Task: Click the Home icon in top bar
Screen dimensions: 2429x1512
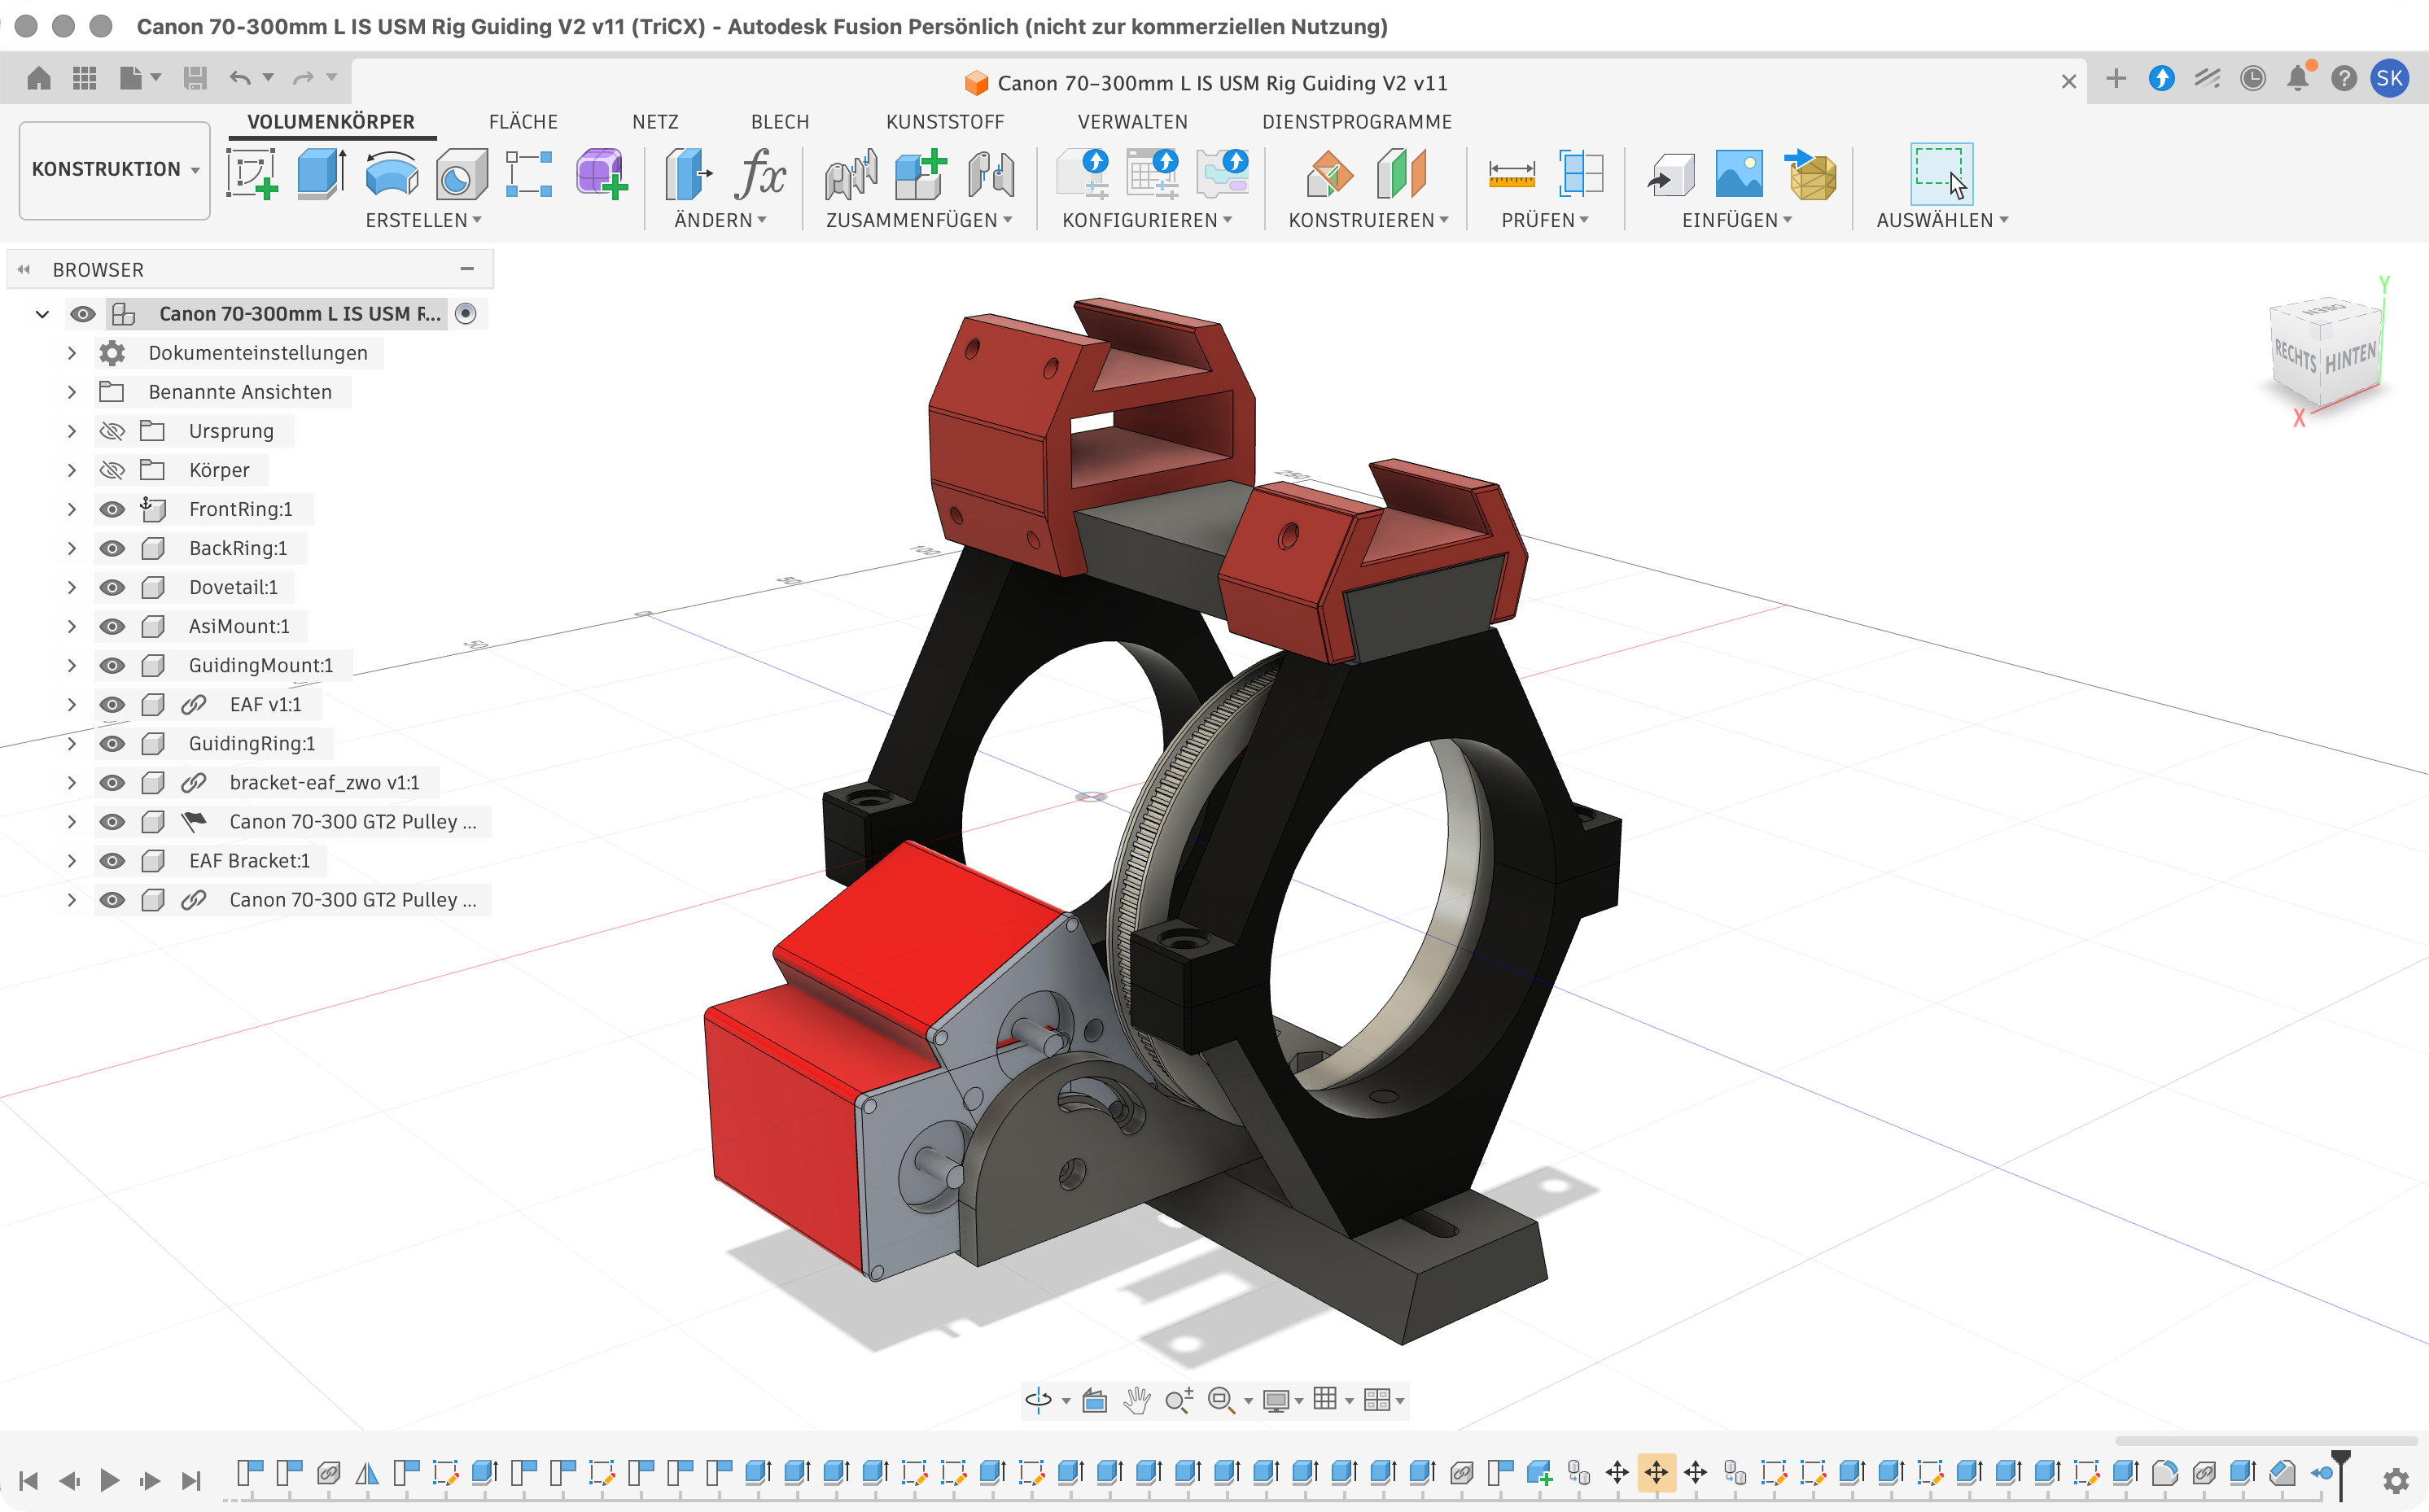Action: coord(39,78)
